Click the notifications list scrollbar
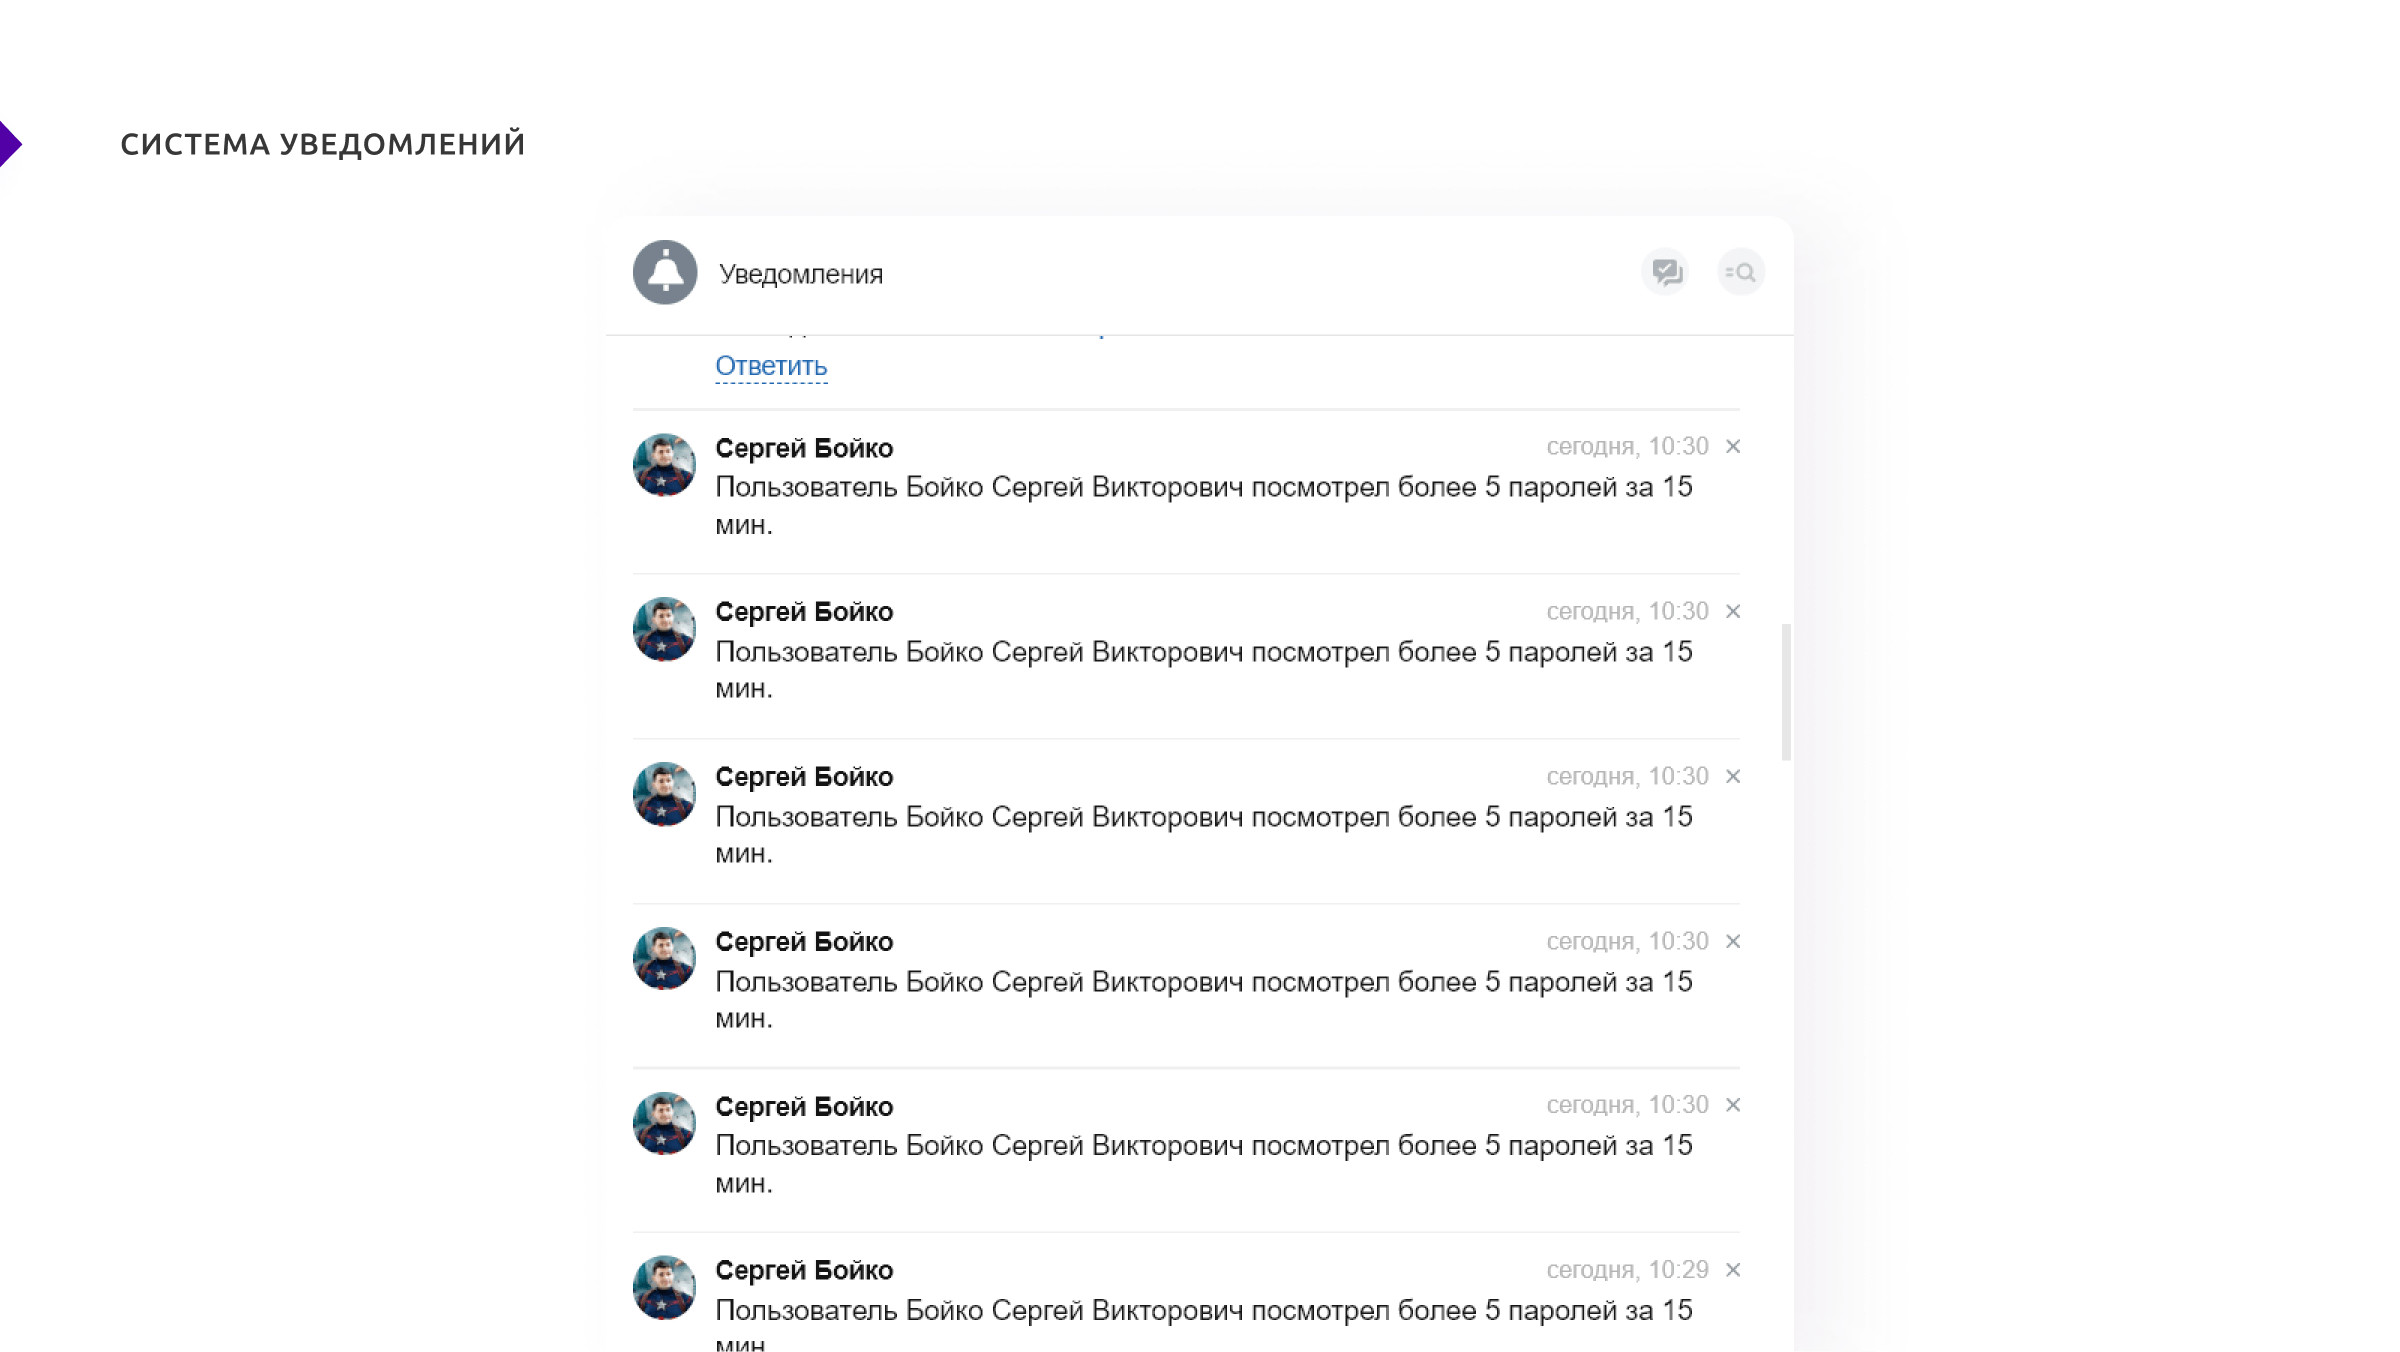This screenshot has width=2400, height=1352. (1785, 692)
